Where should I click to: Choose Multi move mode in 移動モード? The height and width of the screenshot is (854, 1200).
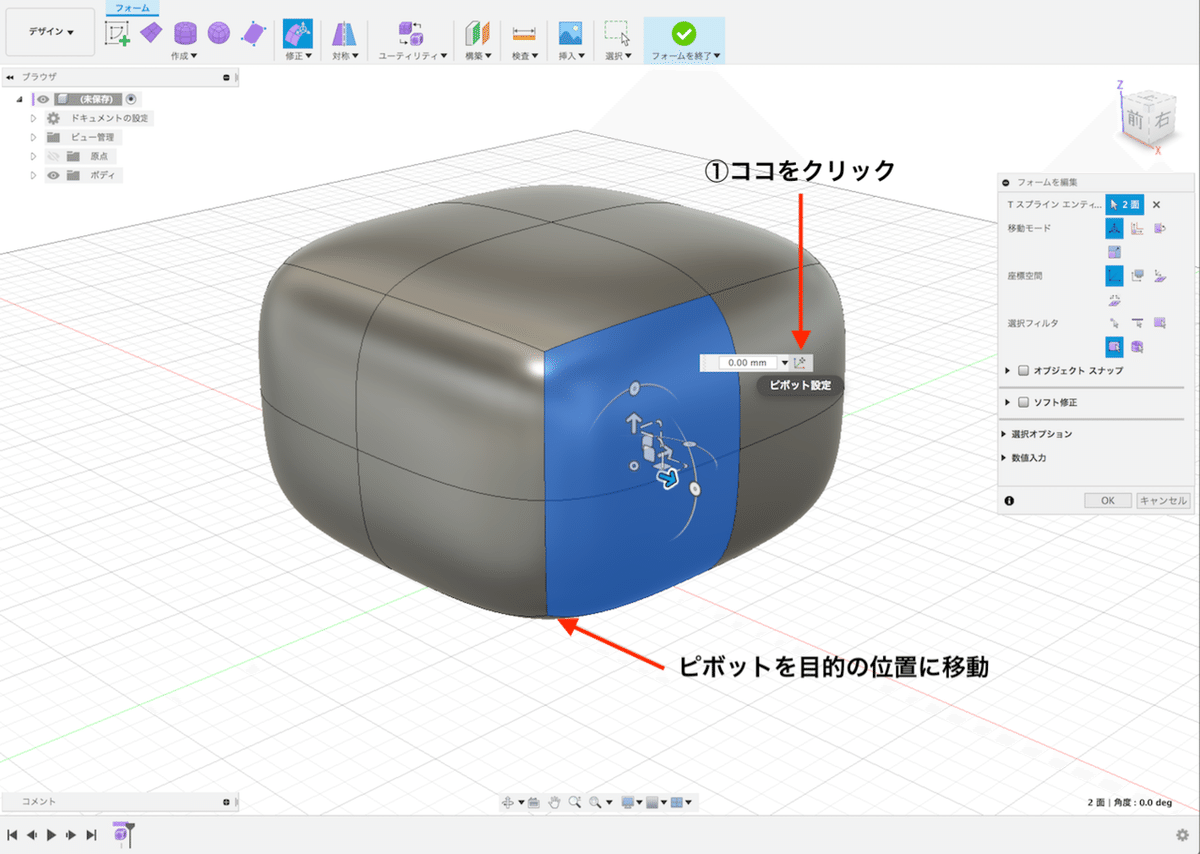pos(1114,228)
